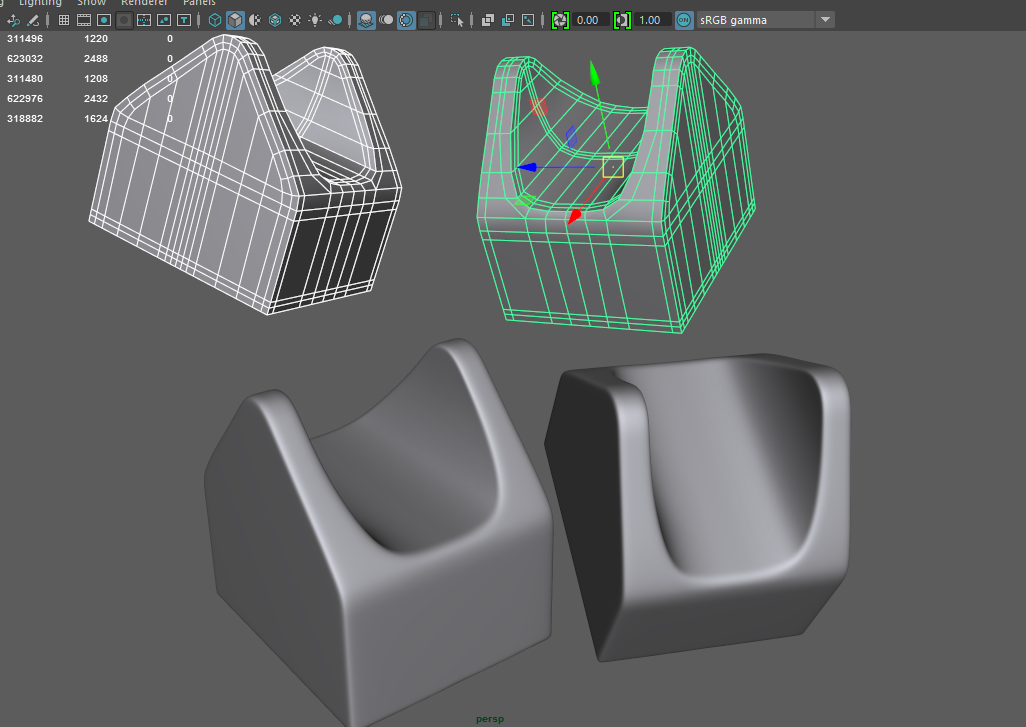Screen dimensions: 1026x727
Task: Click the heads-up value 1208
Action: pyautogui.click(x=96, y=79)
